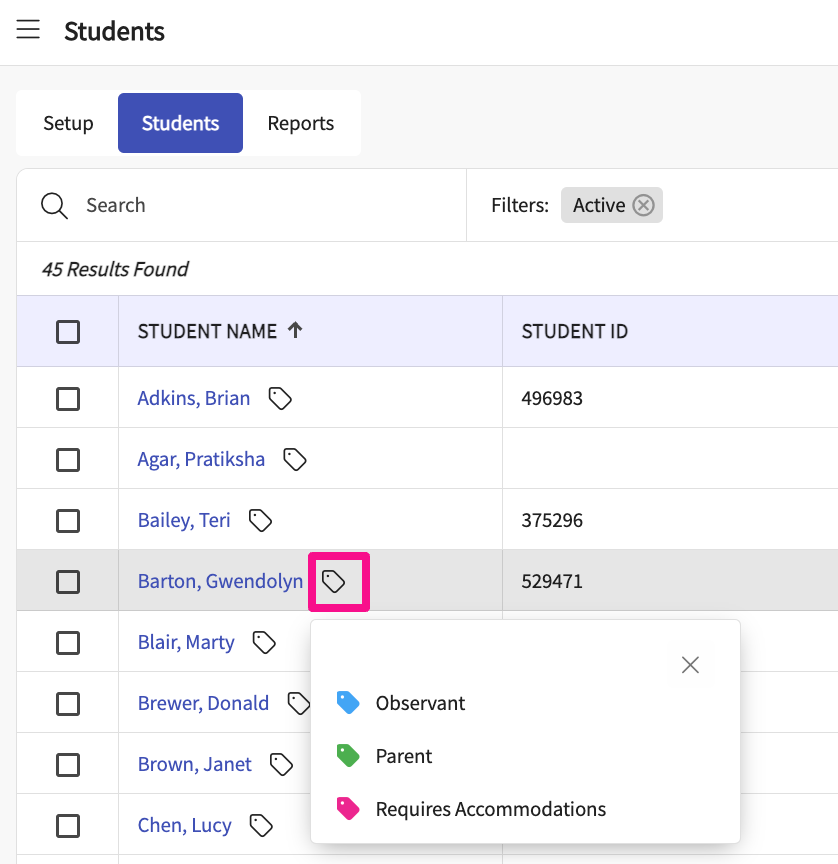Remove the Active filter chip
Viewport: 838px width, 864px height.
coord(644,205)
